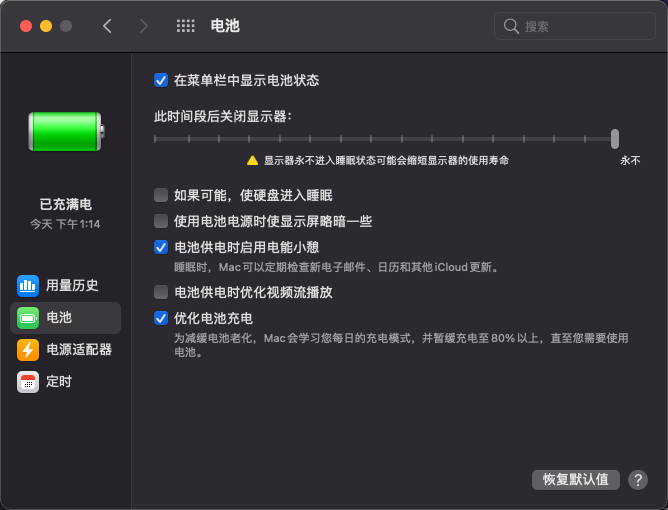Click the Power Nap description about iCloud 更新
This screenshot has height=510, width=668.
coord(337,268)
